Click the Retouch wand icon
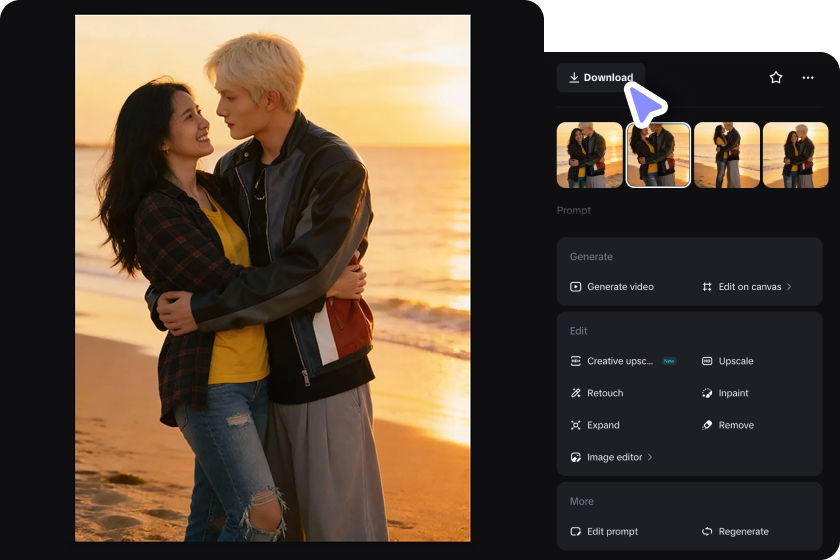This screenshot has width=840, height=560. [x=575, y=393]
